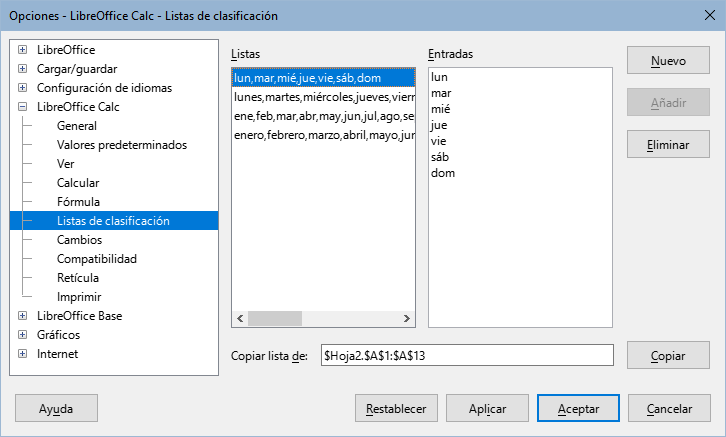Select the Compatibilidad tree item

point(97,259)
